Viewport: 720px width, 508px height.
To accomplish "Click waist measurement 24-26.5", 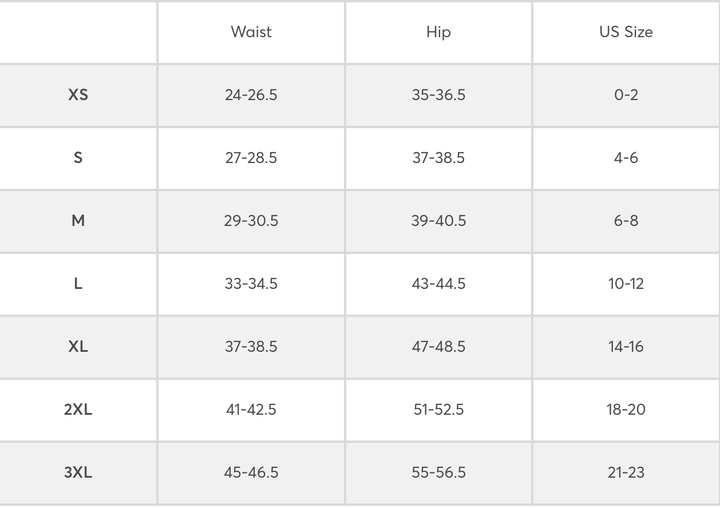I will click(251, 95).
